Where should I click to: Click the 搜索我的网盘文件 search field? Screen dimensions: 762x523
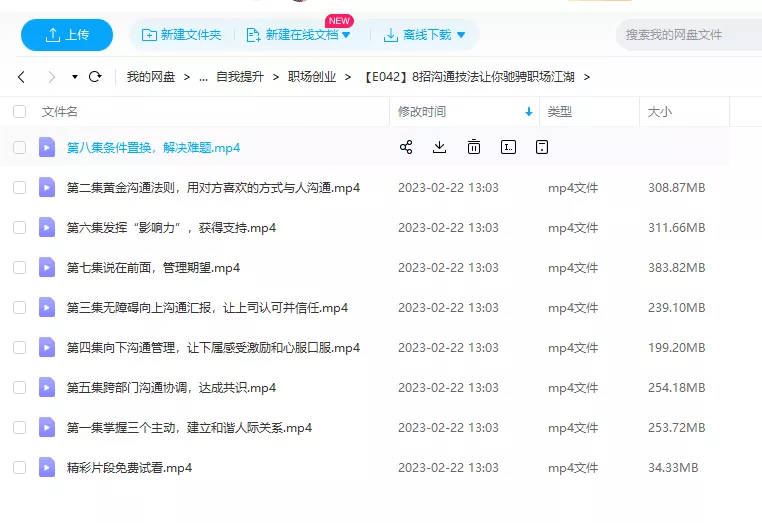pyautogui.click(x=686, y=35)
